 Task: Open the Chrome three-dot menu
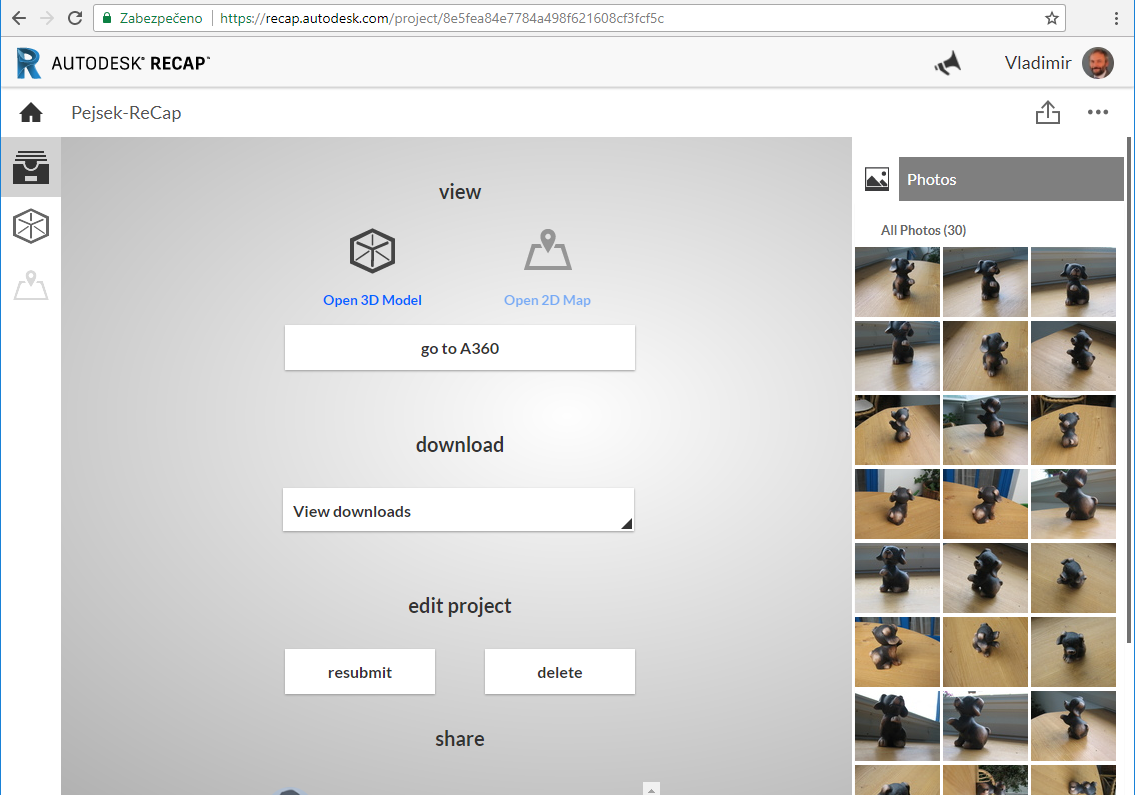(1116, 18)
